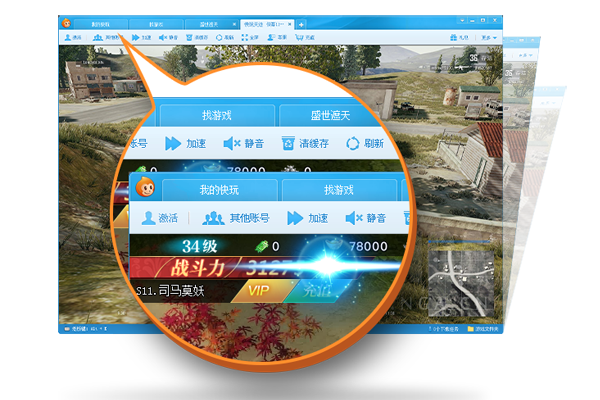600x400 pixels.
Task: Click the enlarged 清缓存 trash icon in the magnifier
Action: 288,143
